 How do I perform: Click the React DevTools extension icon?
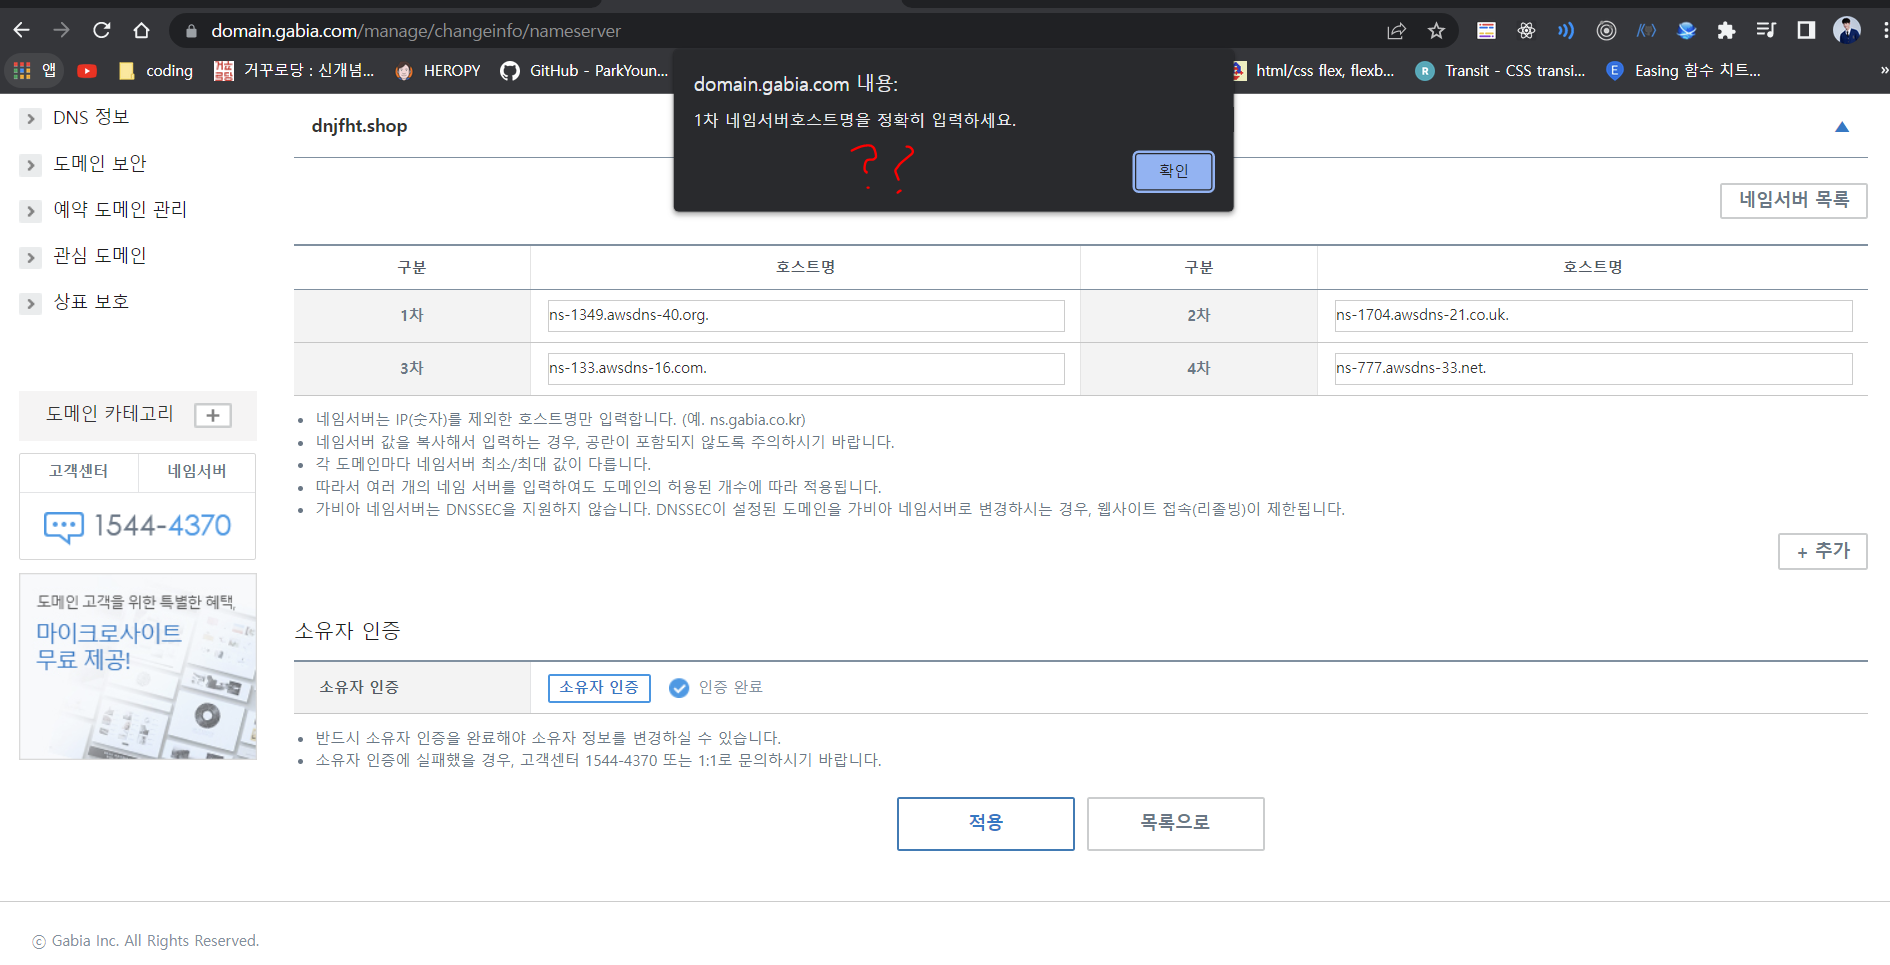pyautogui.click(x=1526, y=31)
